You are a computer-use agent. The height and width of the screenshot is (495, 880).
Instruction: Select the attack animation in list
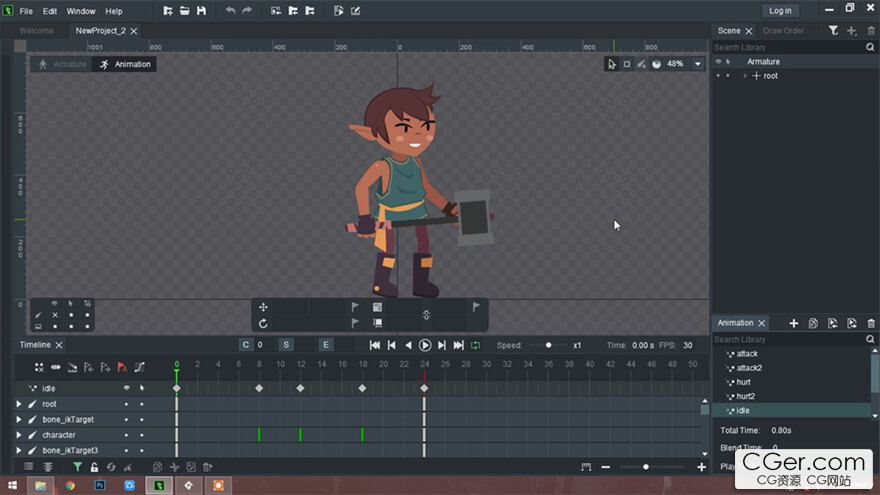point(747,354)
